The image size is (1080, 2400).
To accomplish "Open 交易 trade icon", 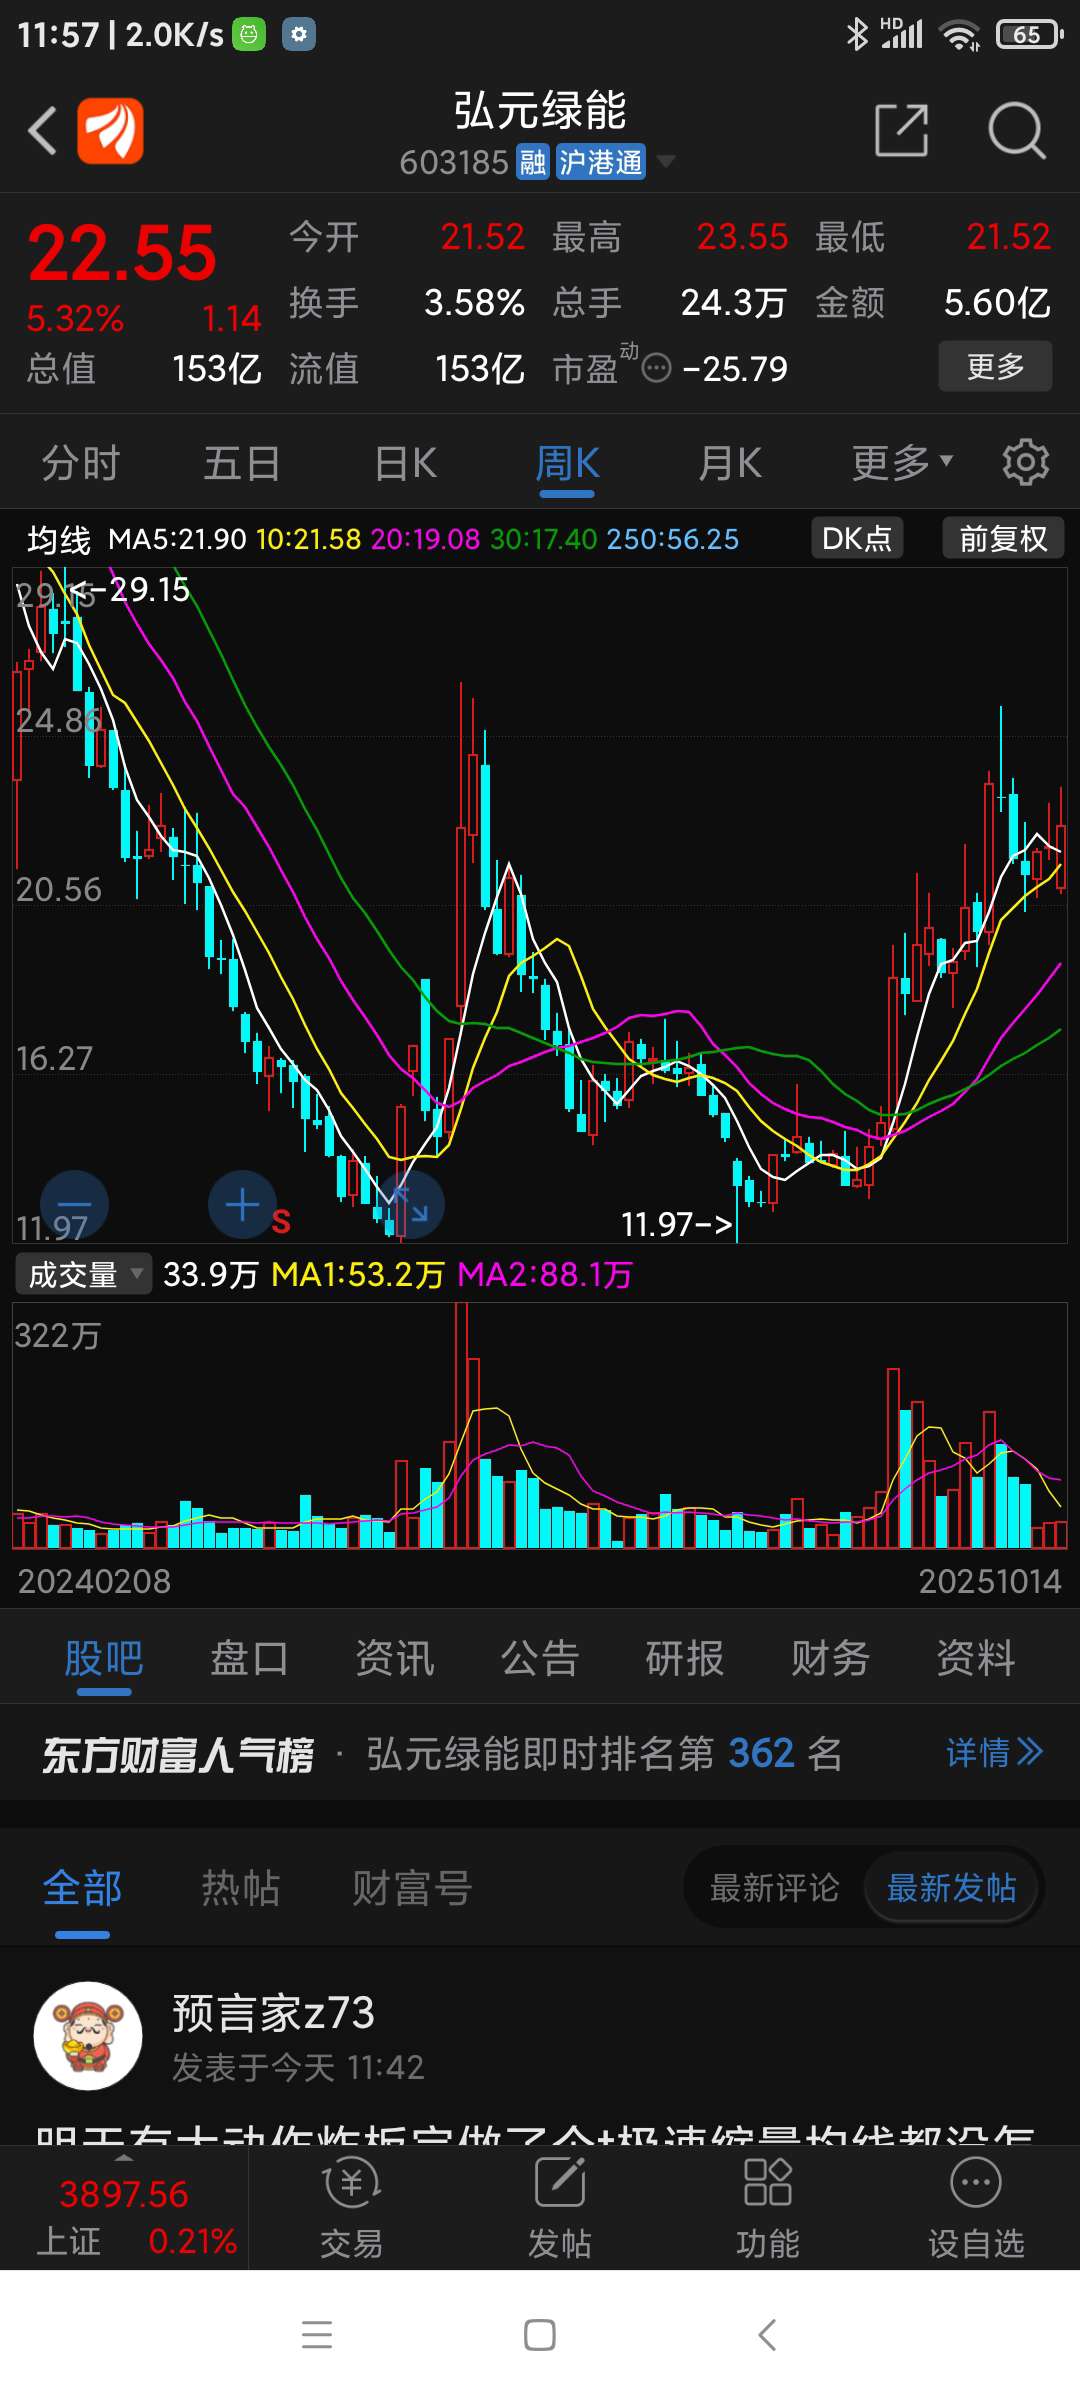I will point(351,2208).
